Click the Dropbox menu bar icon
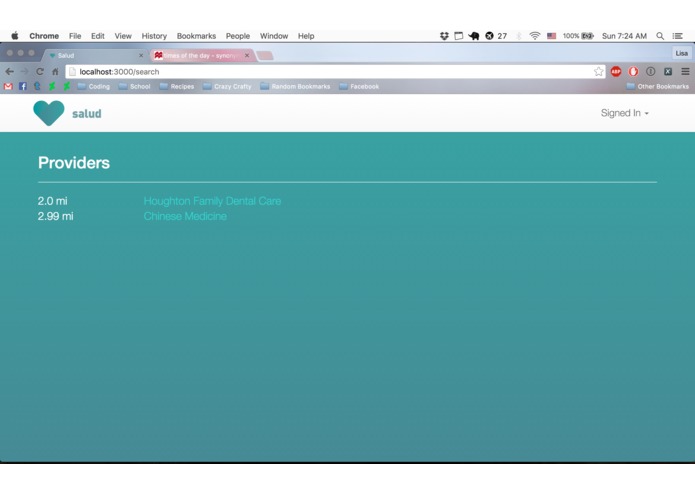Viewport: 695px width, 494px height. pos(444,36)
